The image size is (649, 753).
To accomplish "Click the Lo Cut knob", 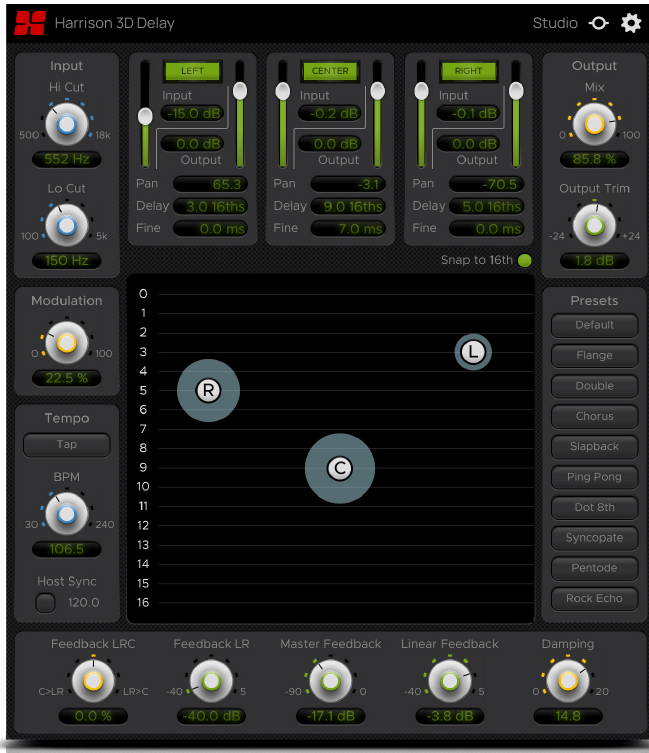I will coord(67,226).
